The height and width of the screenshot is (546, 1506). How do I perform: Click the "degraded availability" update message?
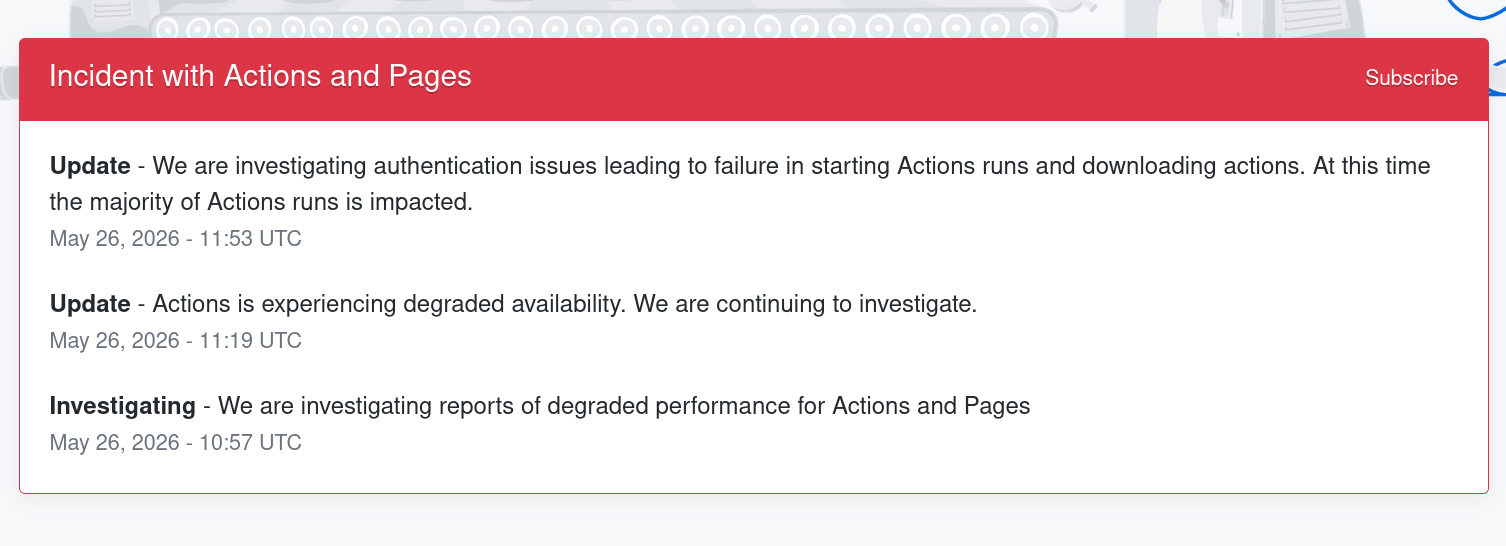(564, 303)
